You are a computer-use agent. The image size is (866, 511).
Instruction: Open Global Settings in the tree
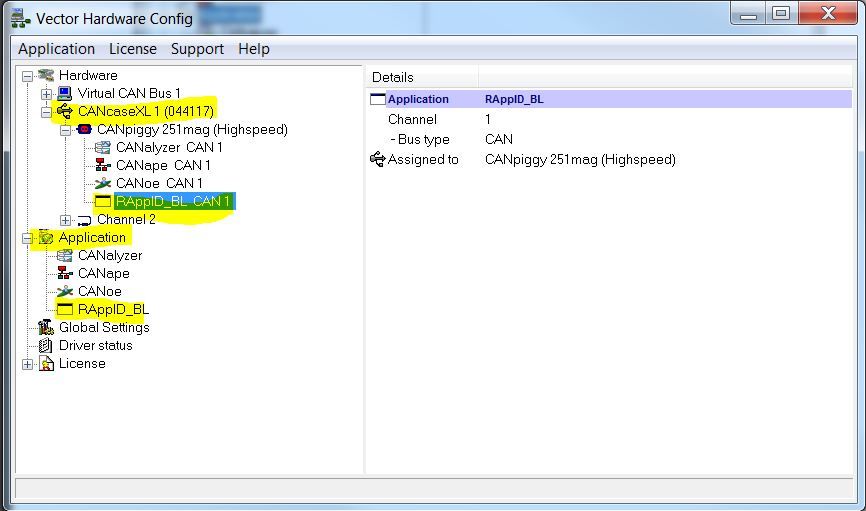[x=104, y=328]
